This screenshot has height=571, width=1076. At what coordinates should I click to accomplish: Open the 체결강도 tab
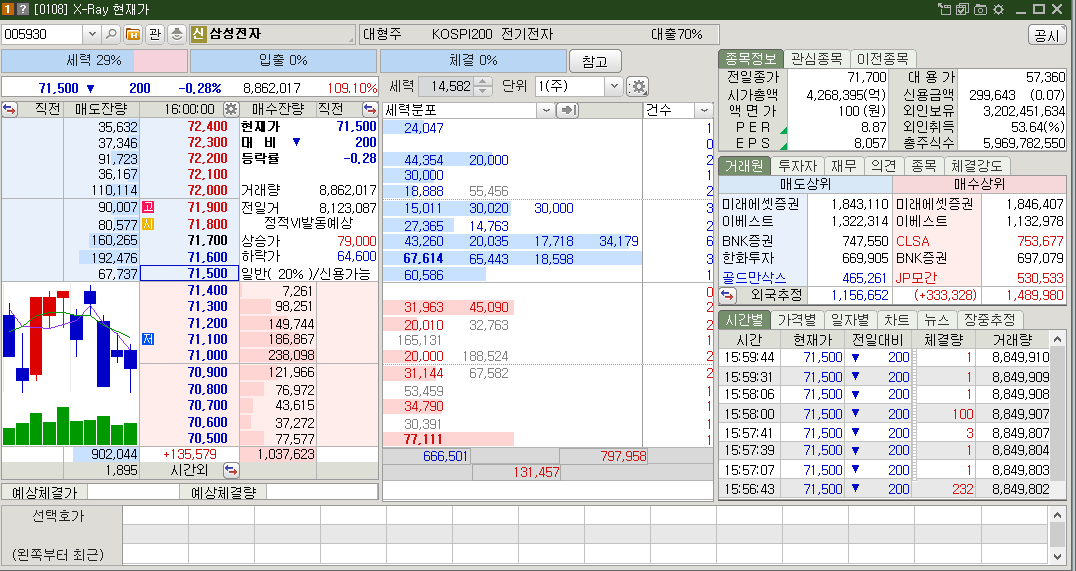977,166
